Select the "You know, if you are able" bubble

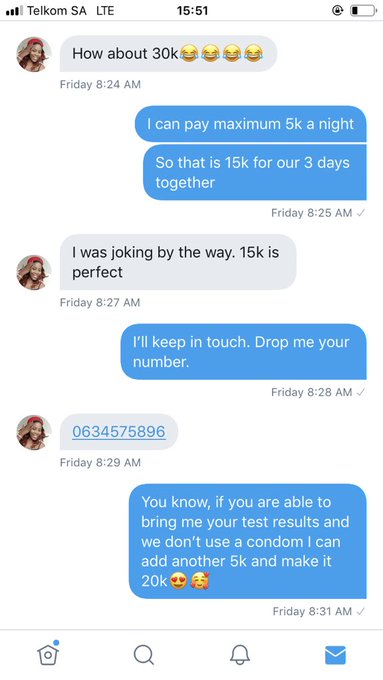[x=248, y=541]
